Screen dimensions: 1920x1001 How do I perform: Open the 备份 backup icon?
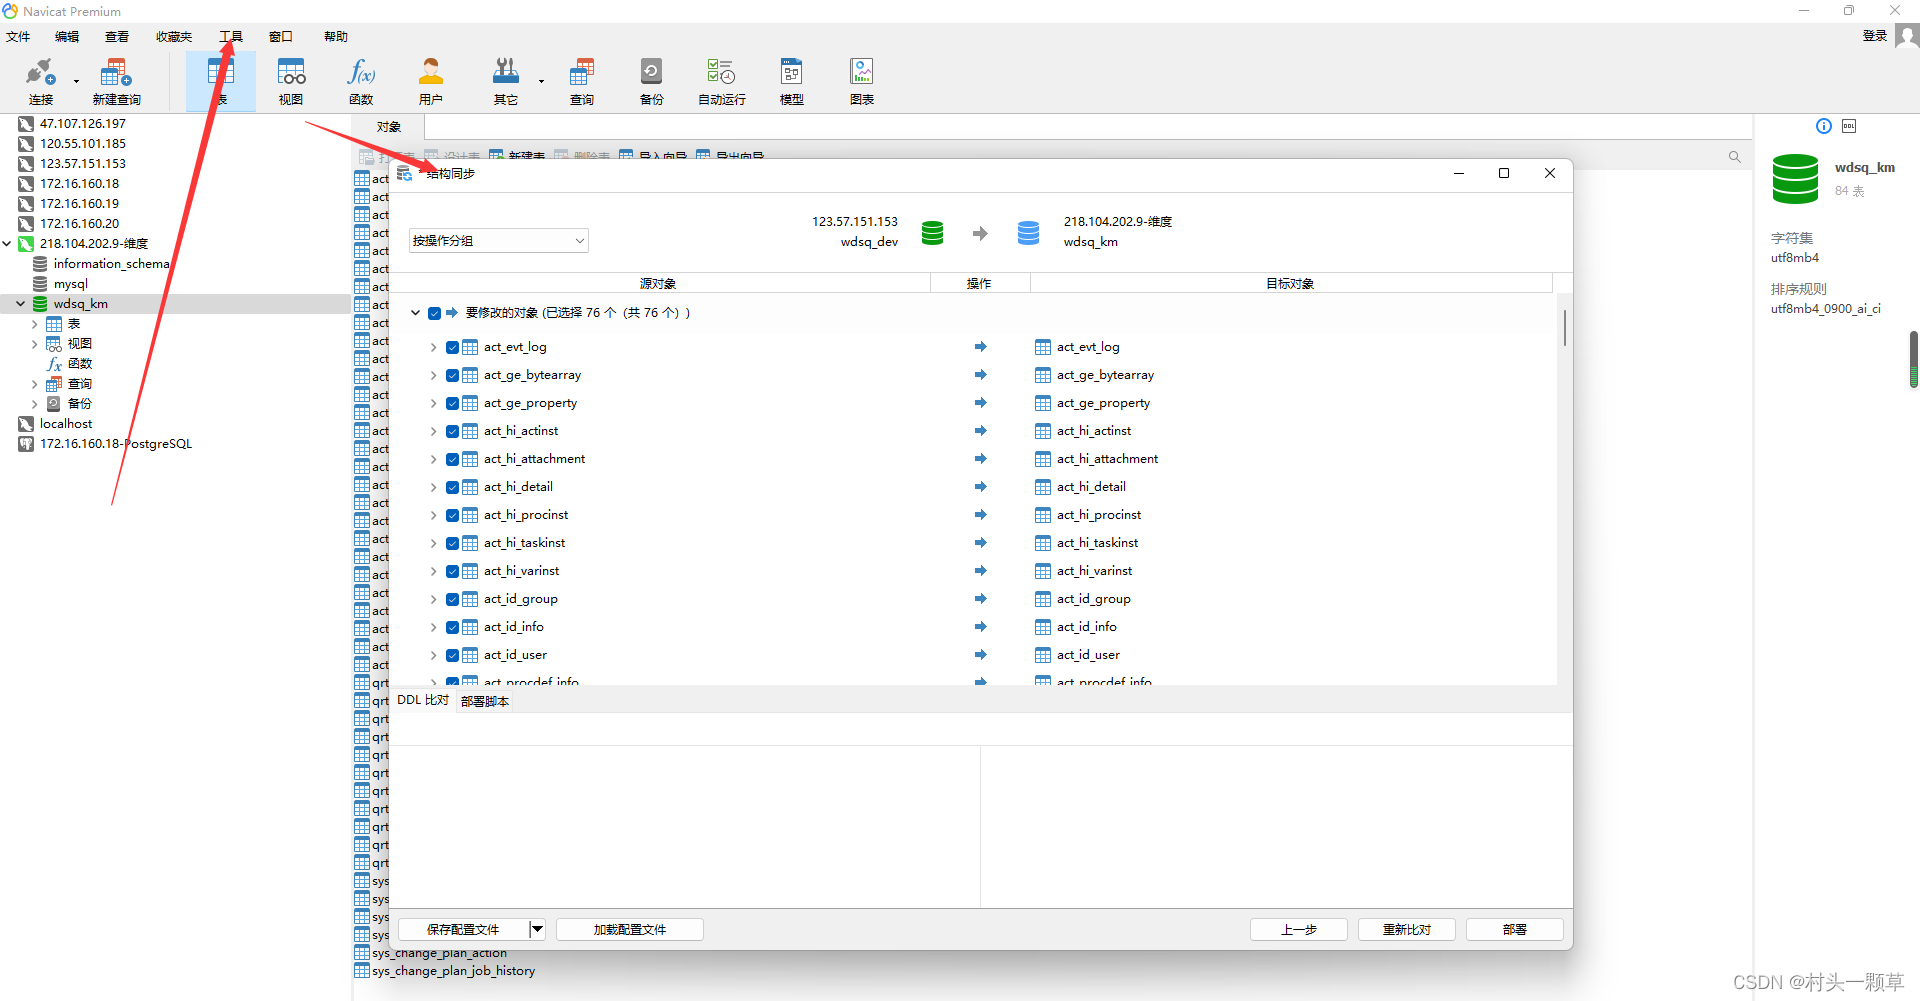tap(652, 81)
